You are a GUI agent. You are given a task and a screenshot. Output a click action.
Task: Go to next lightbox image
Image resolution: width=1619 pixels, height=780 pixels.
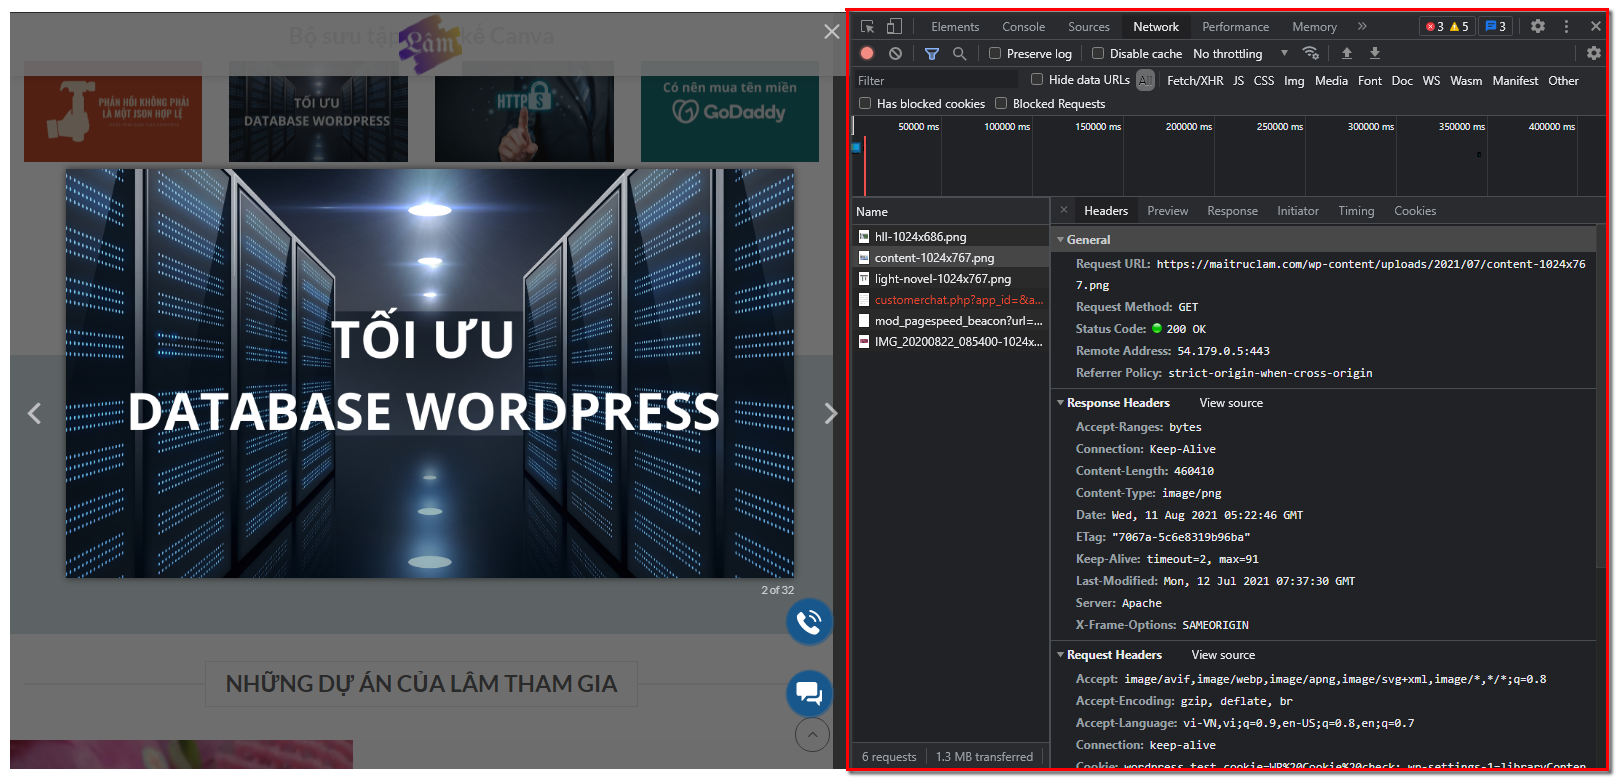[830, 413]
